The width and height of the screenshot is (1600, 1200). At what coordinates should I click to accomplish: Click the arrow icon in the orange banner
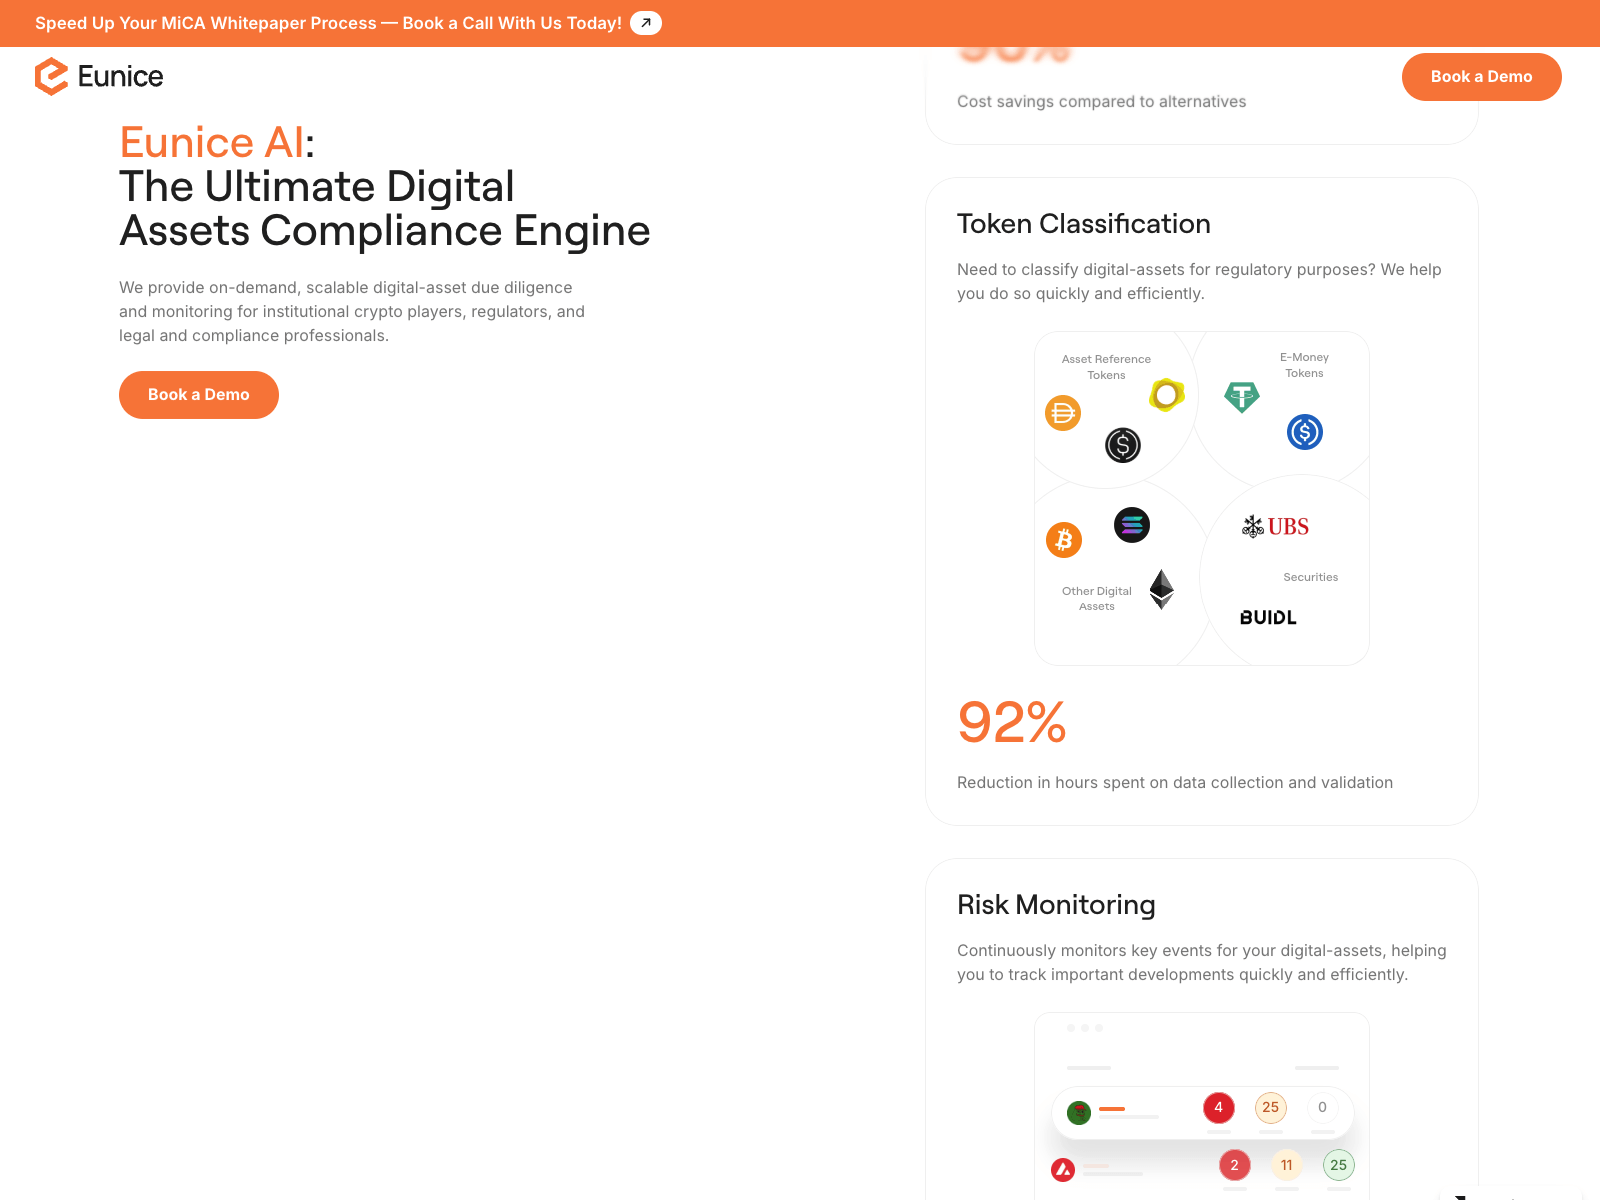[646, 23]
